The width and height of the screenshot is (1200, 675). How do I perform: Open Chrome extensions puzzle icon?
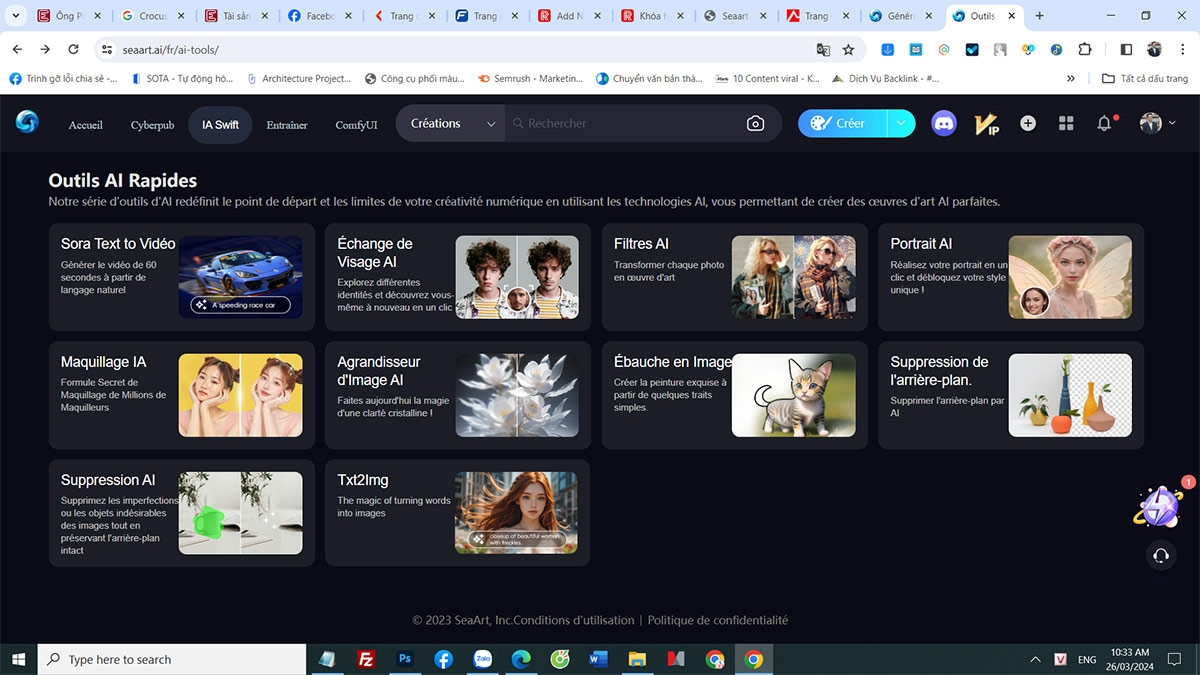tap(1085, 49)
